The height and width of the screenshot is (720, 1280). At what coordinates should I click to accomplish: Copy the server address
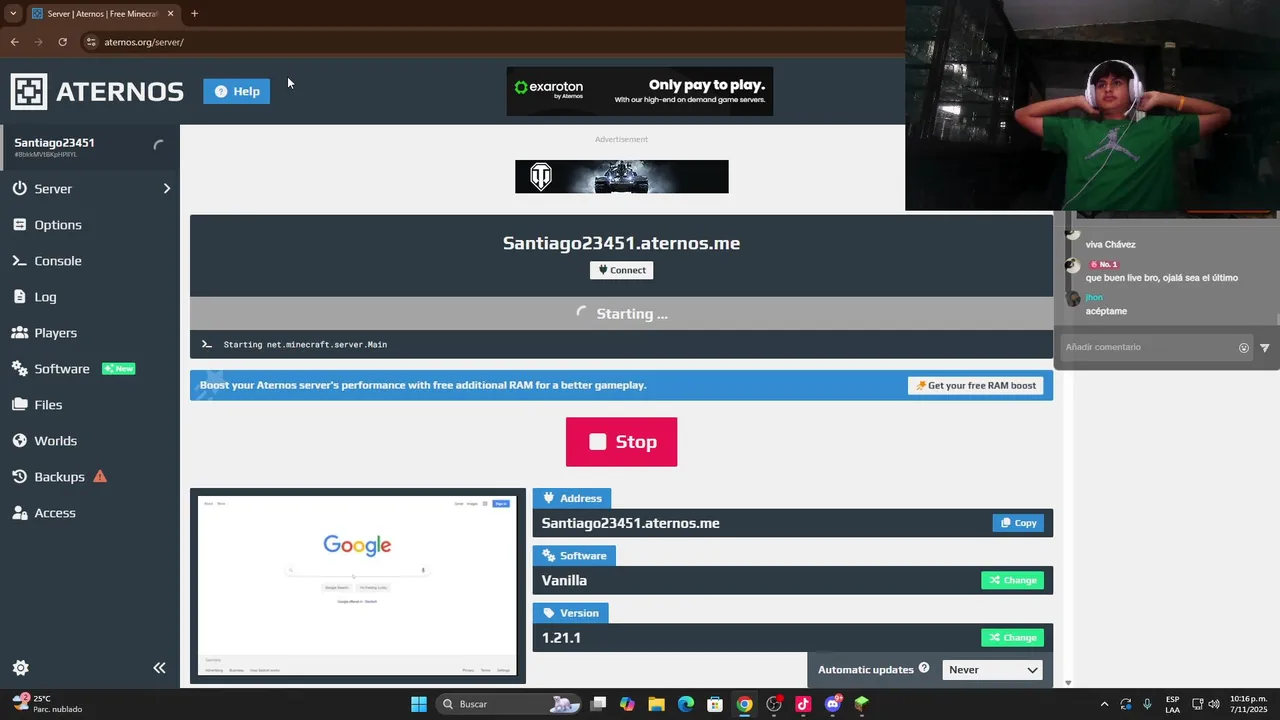click(x=1018, y=523)
